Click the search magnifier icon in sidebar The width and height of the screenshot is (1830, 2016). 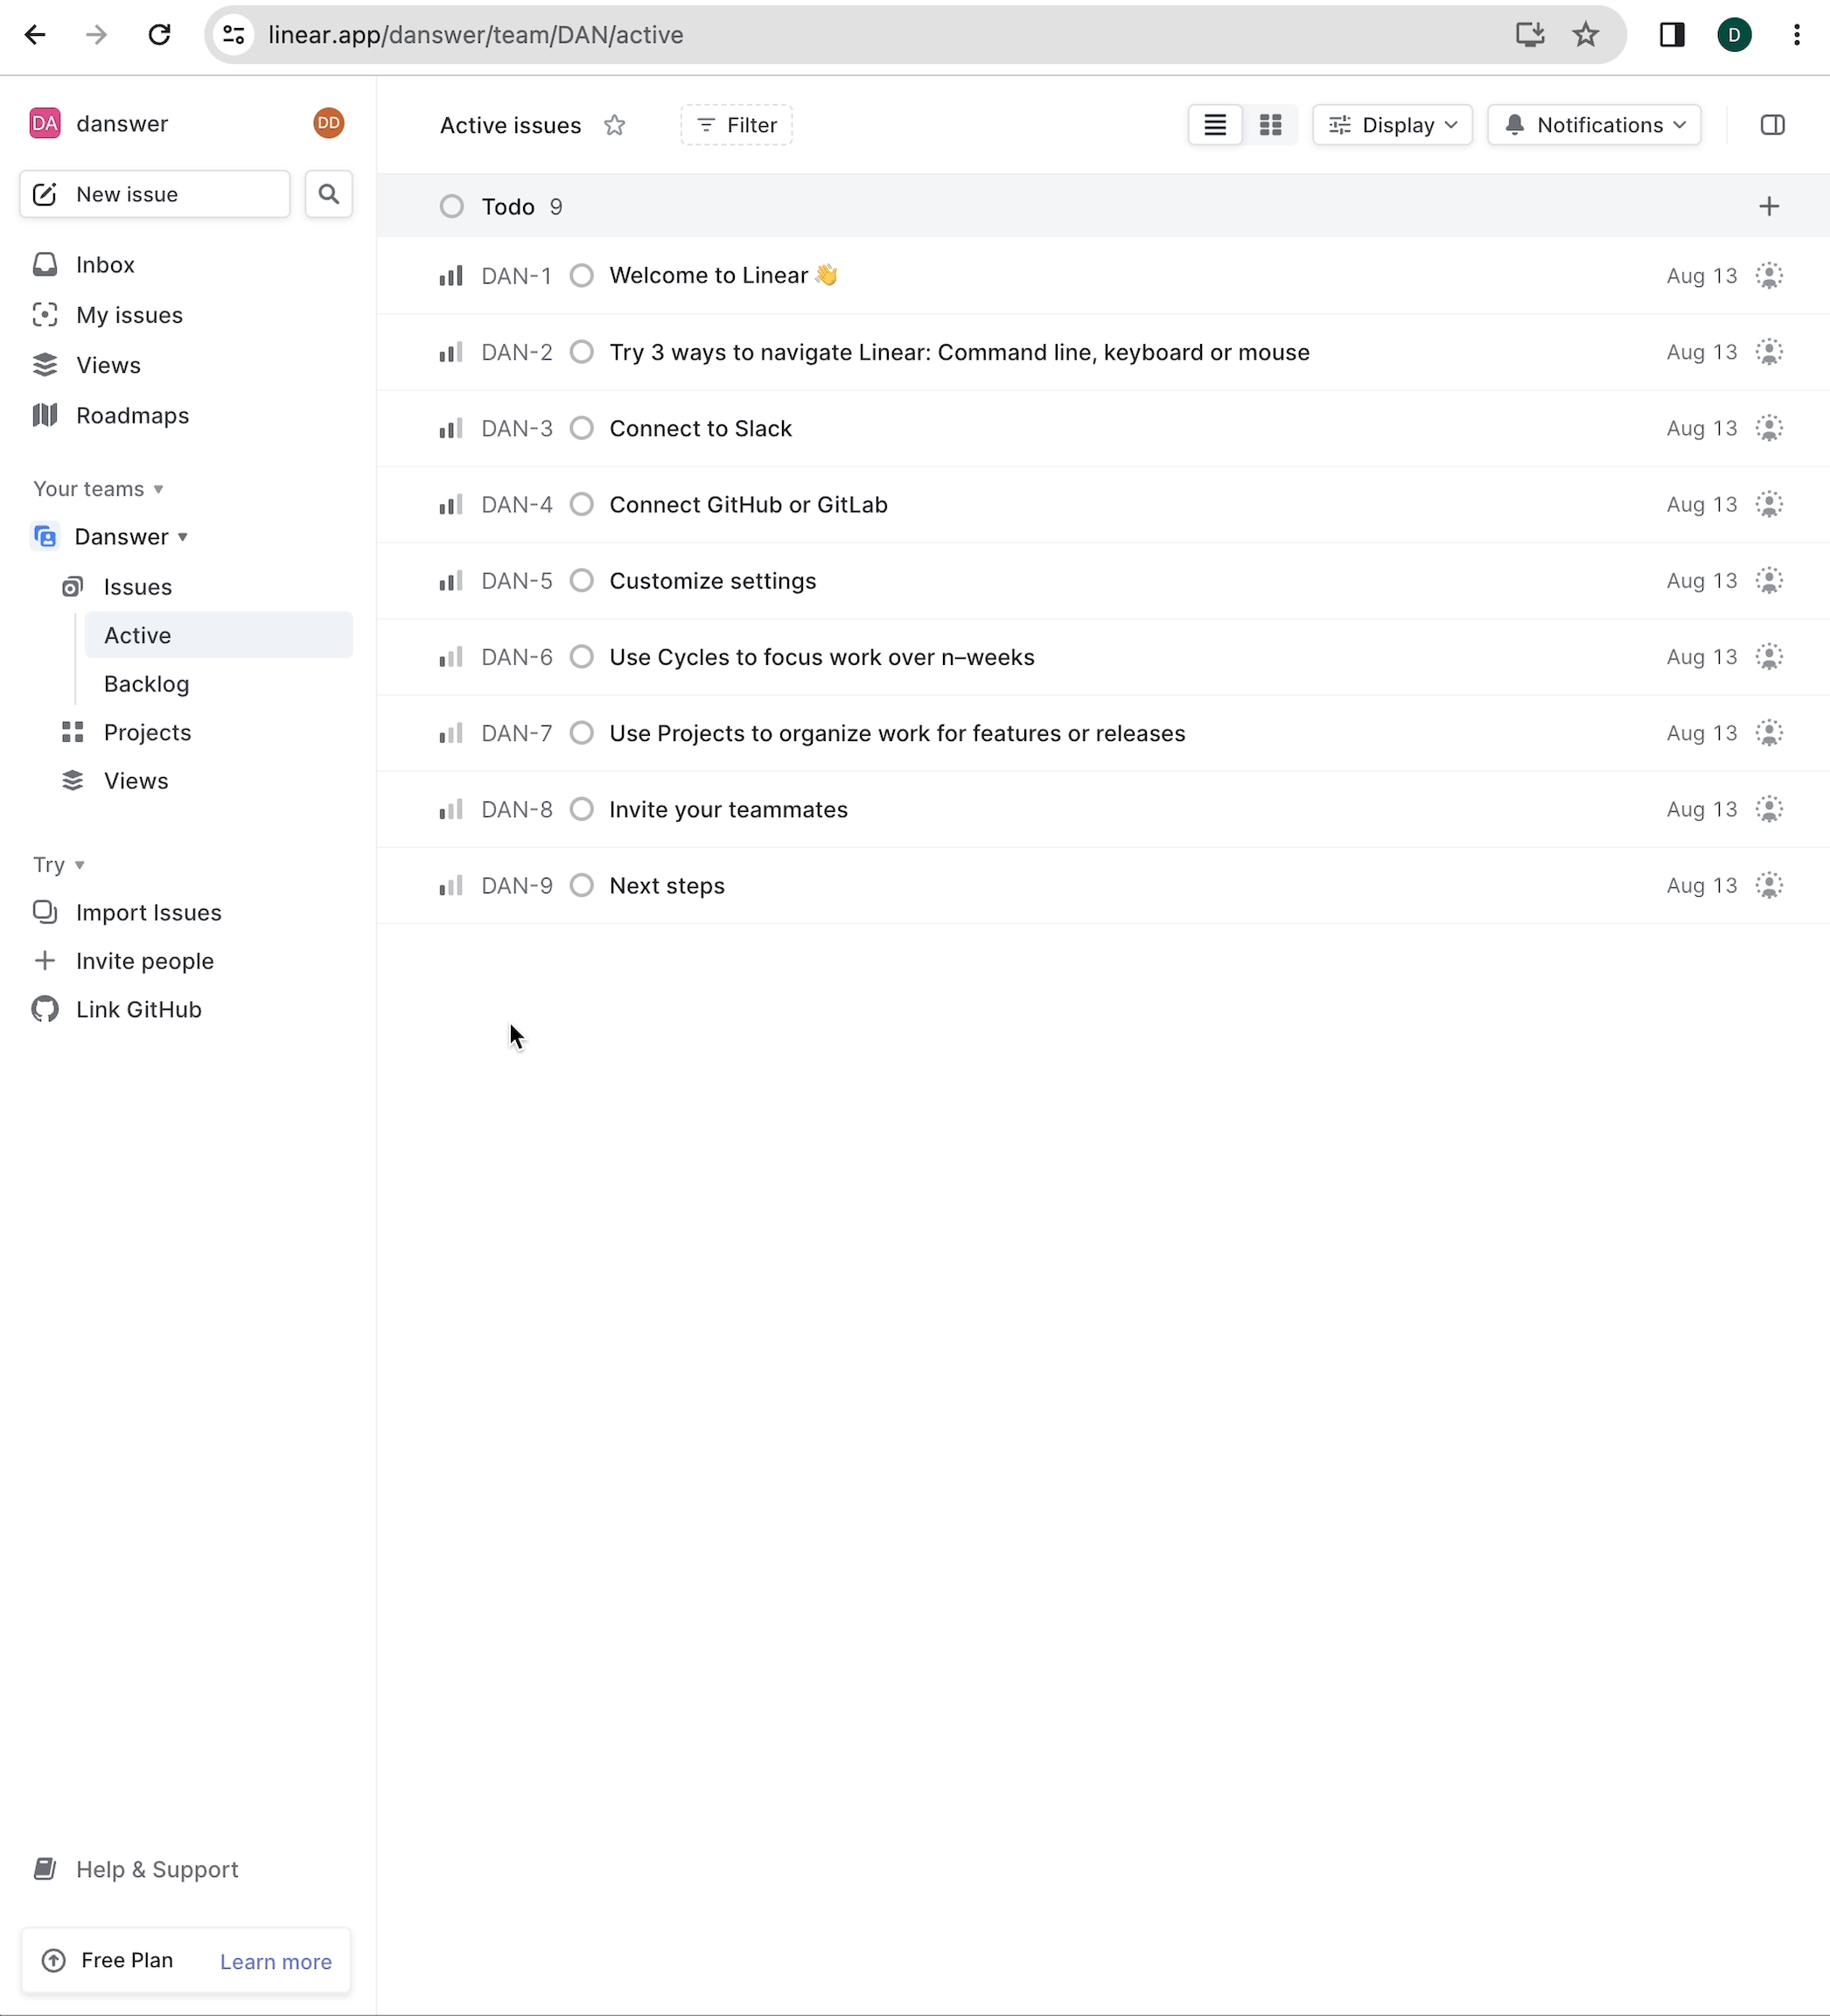(x=328, y=194)
